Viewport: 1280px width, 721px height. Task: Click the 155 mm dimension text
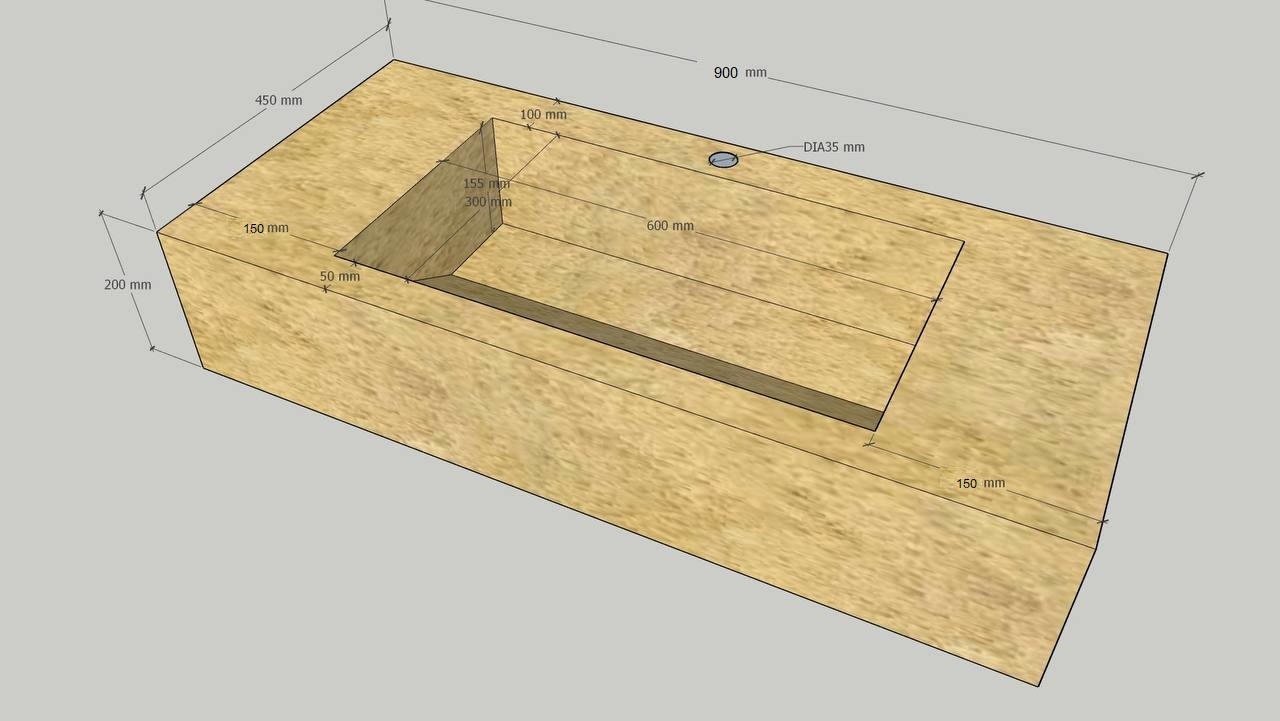click(486, 184)
